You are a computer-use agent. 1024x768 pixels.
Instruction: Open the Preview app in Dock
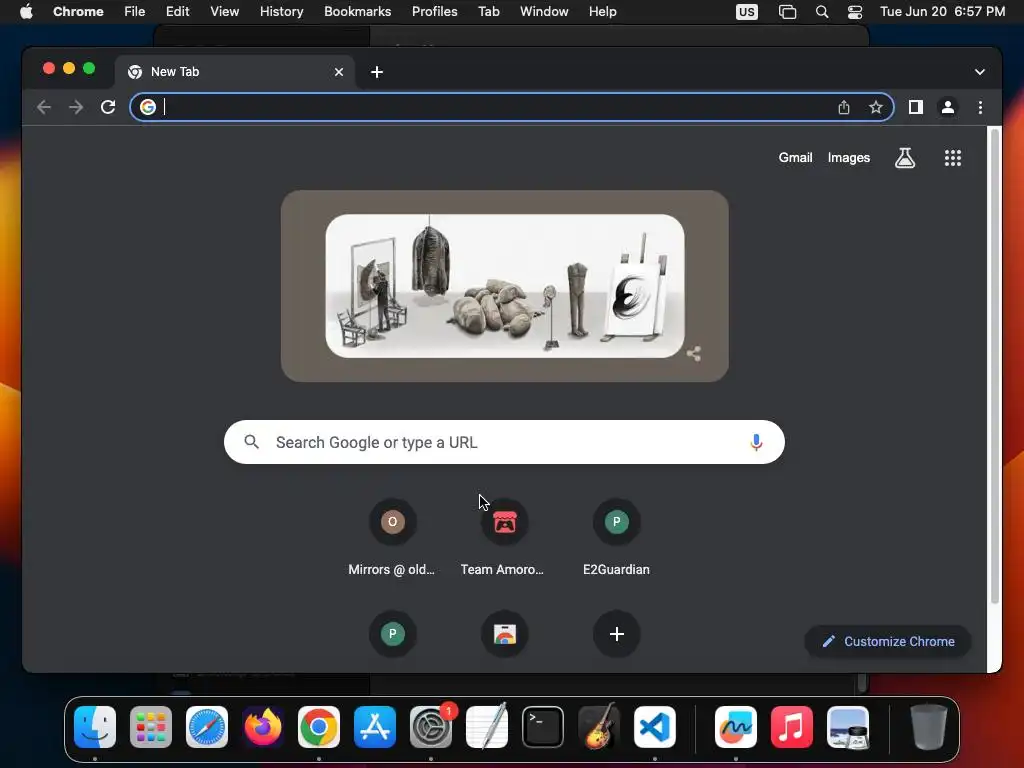[x=848, y=727]
